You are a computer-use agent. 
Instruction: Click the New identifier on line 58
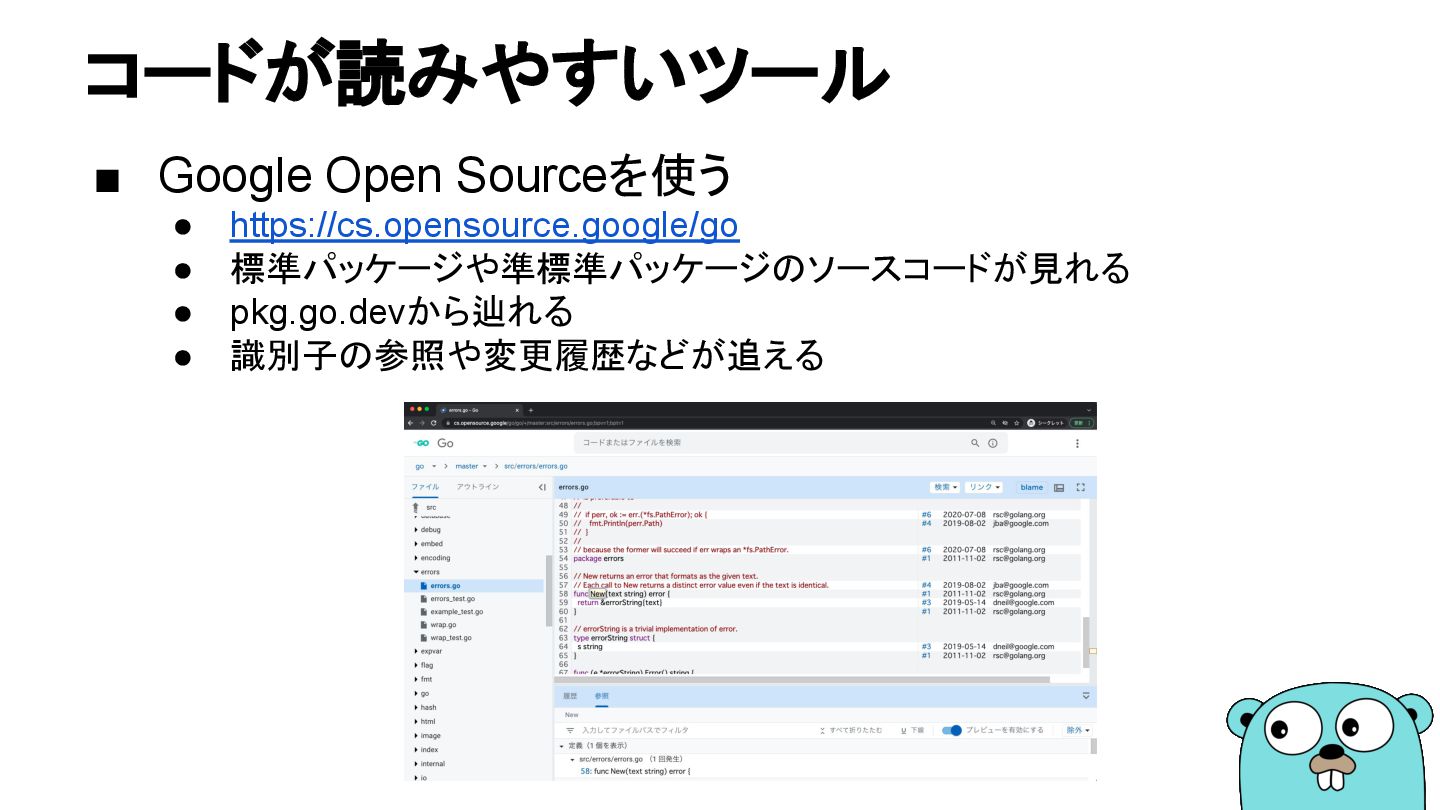coord(597,594)
